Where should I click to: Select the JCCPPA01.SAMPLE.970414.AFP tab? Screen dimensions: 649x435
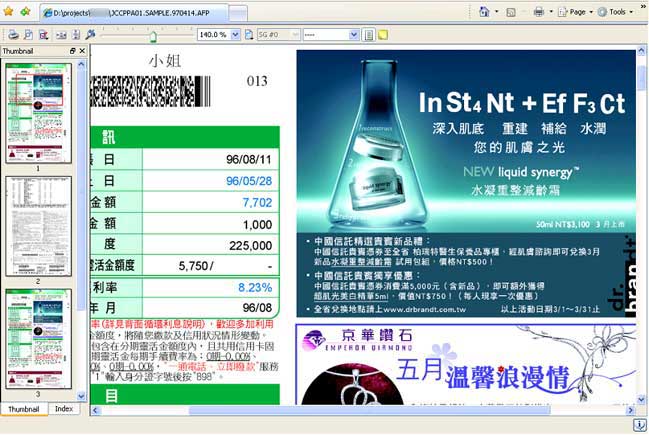[x=134, y=13]
